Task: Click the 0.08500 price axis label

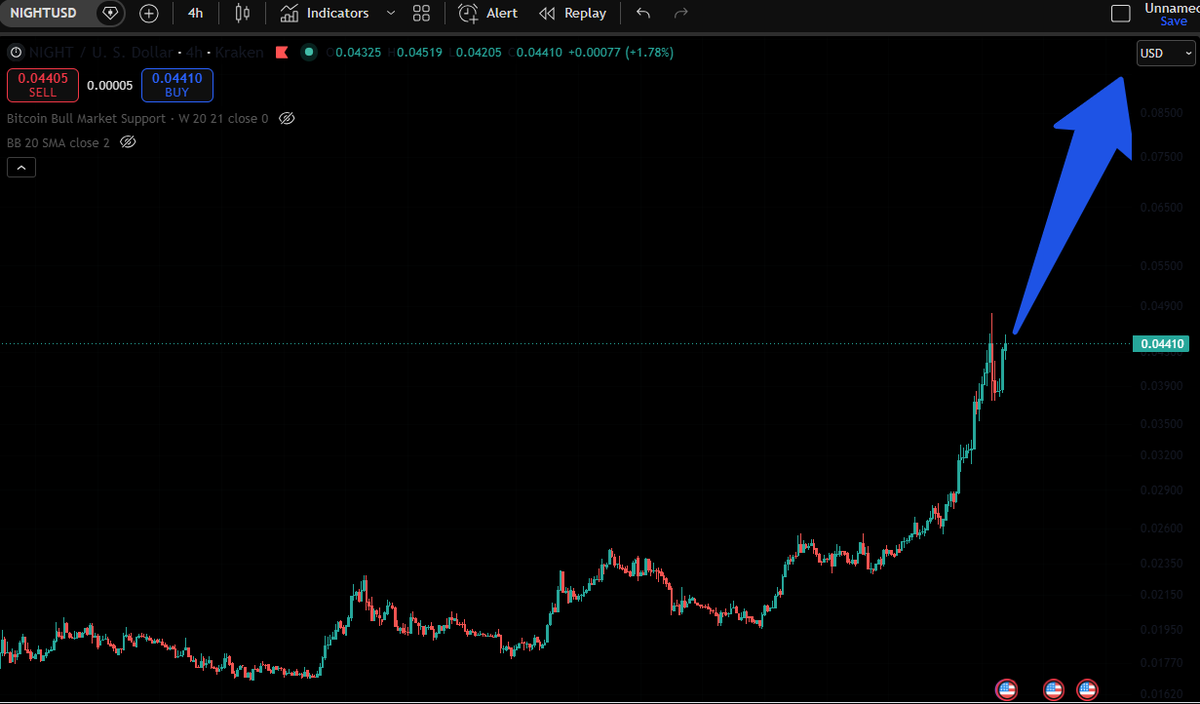Action: click(x=1162, y=114)
